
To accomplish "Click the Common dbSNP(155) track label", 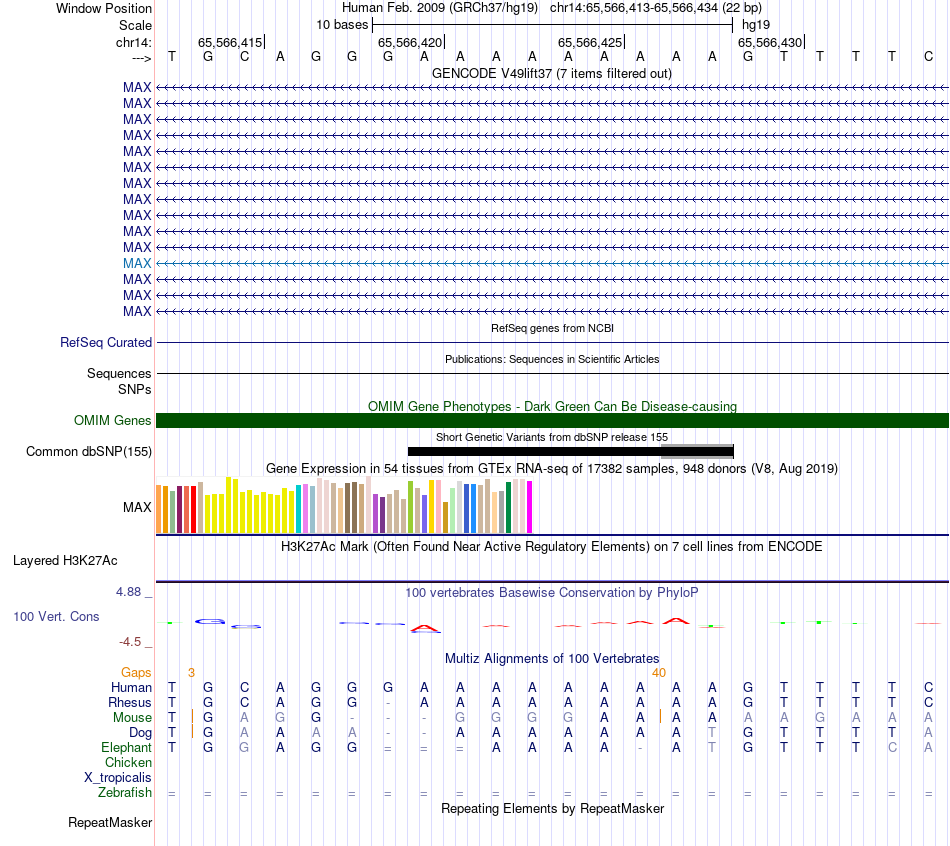I will tap(88, 451).
